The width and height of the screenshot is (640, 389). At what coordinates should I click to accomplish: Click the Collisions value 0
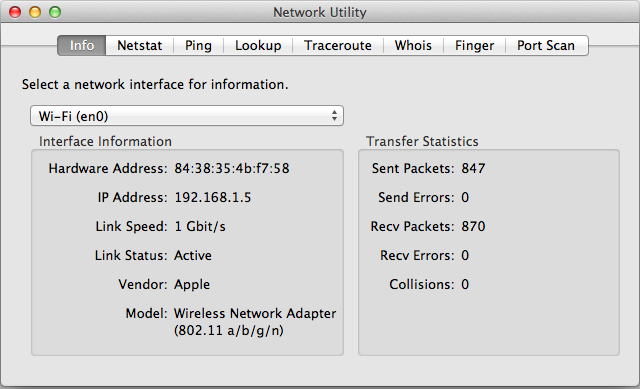point(465,284)
